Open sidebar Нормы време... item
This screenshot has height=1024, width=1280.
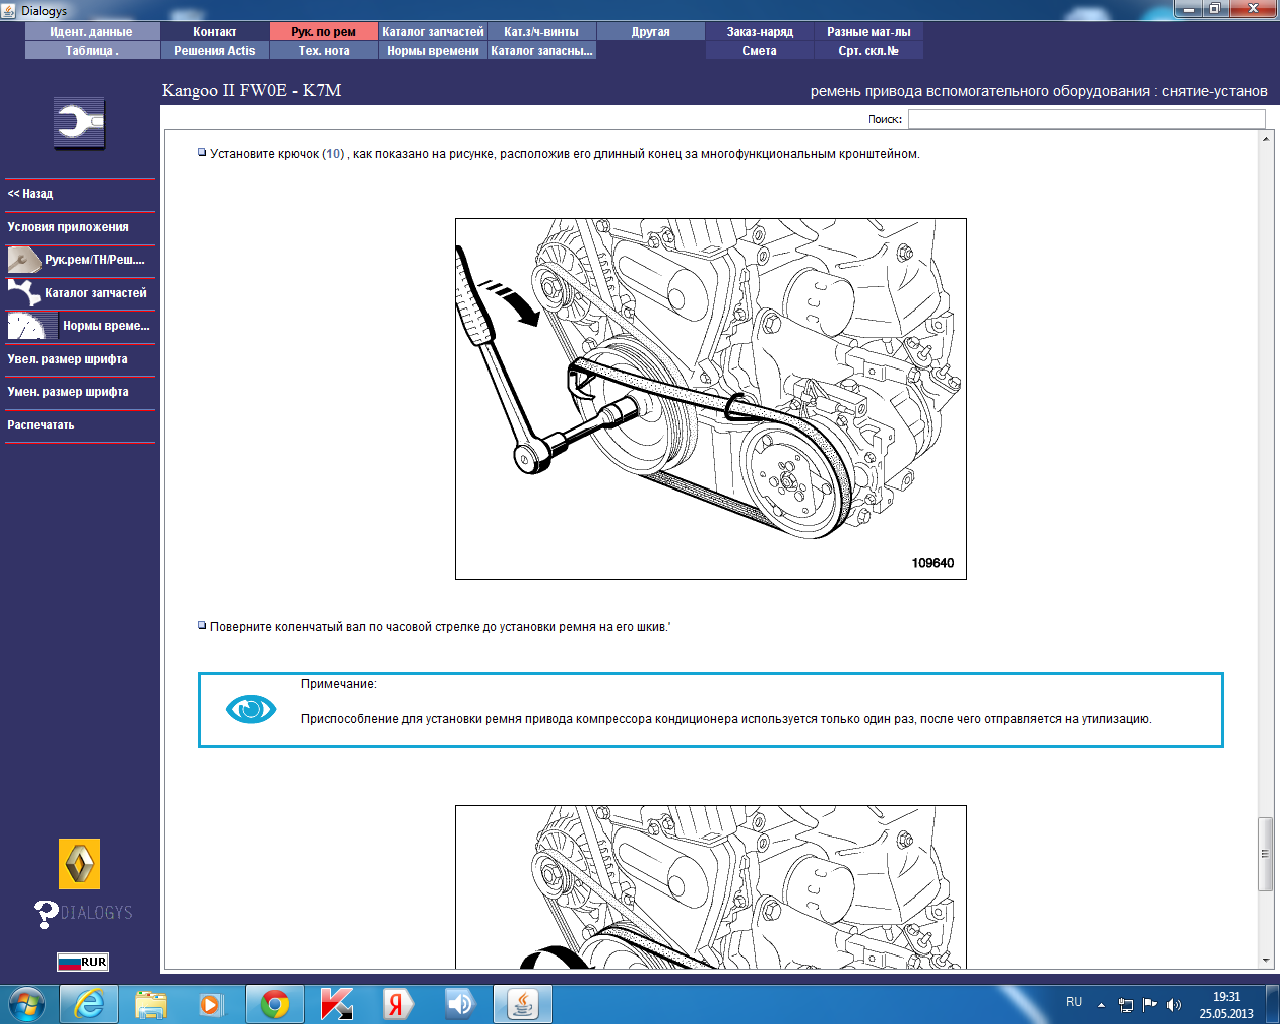[x=80, y=326]
